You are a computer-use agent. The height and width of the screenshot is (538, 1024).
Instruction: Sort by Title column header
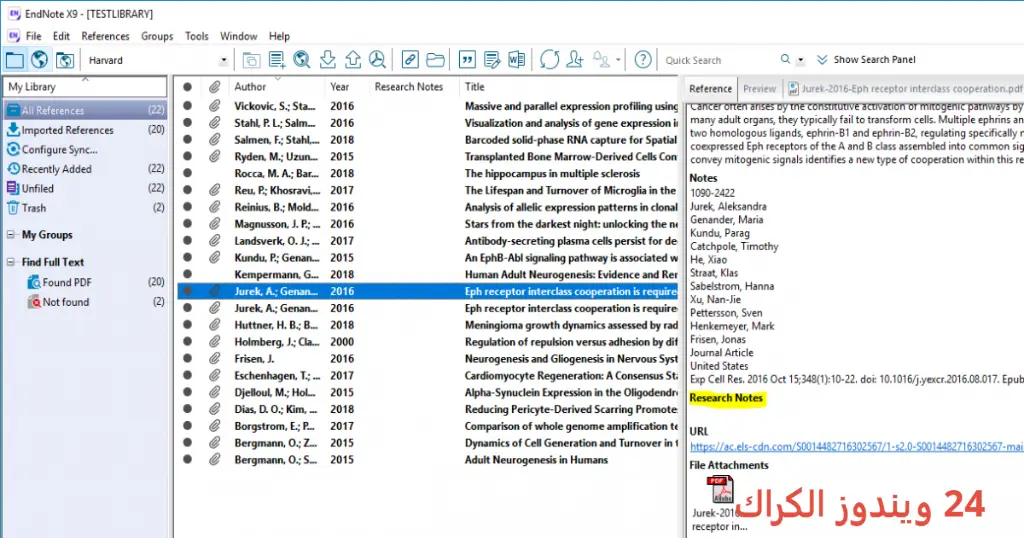click(475, 87)
